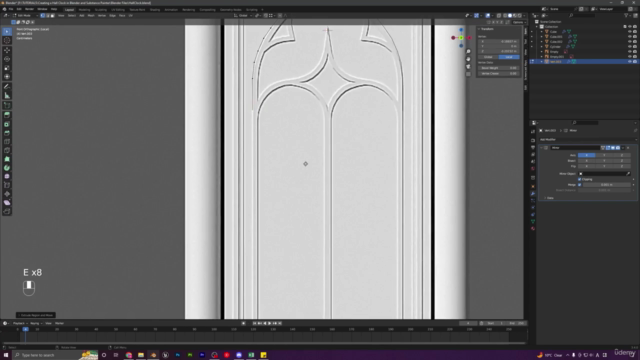
Task: Adjust the Merge distance 0.001 m field
Action: click(x=607, y=185)
